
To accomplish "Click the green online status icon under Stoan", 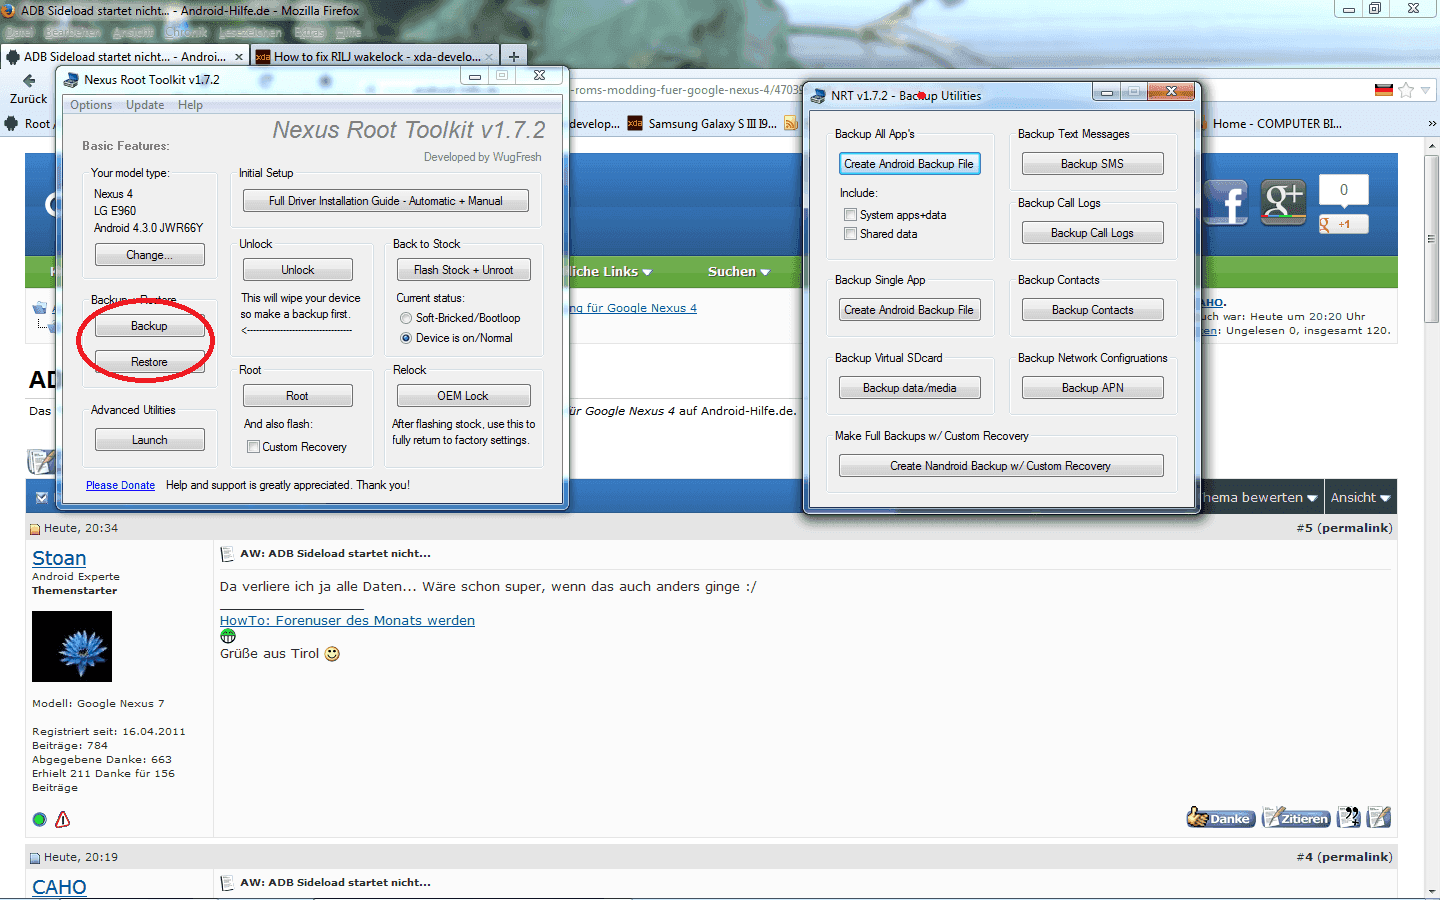I will click(x=40, y=820).
